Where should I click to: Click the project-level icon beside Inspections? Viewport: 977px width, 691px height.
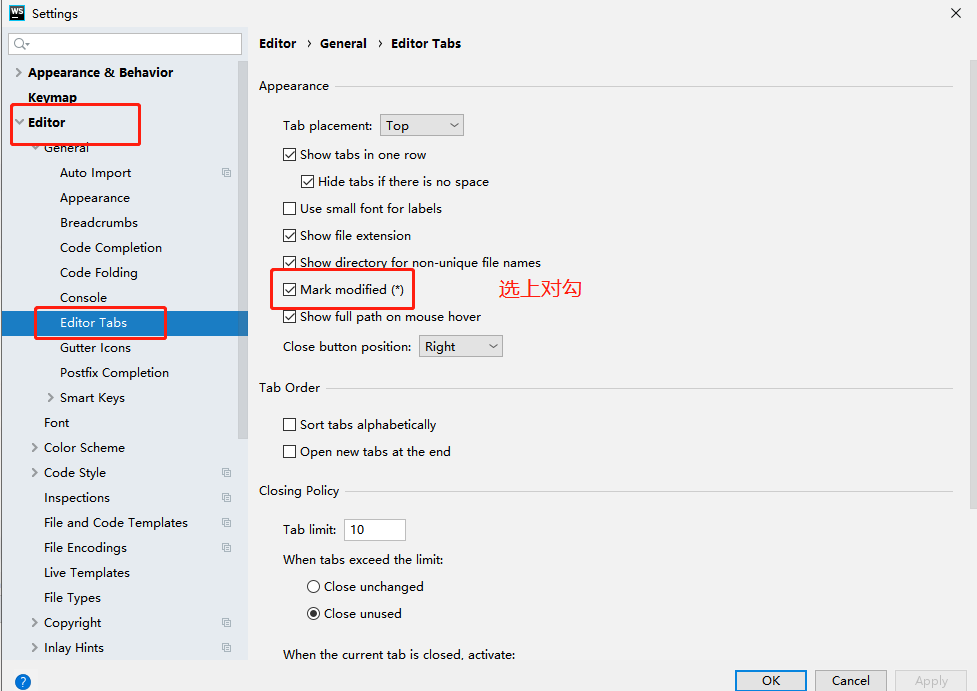[x=226, y=498]
